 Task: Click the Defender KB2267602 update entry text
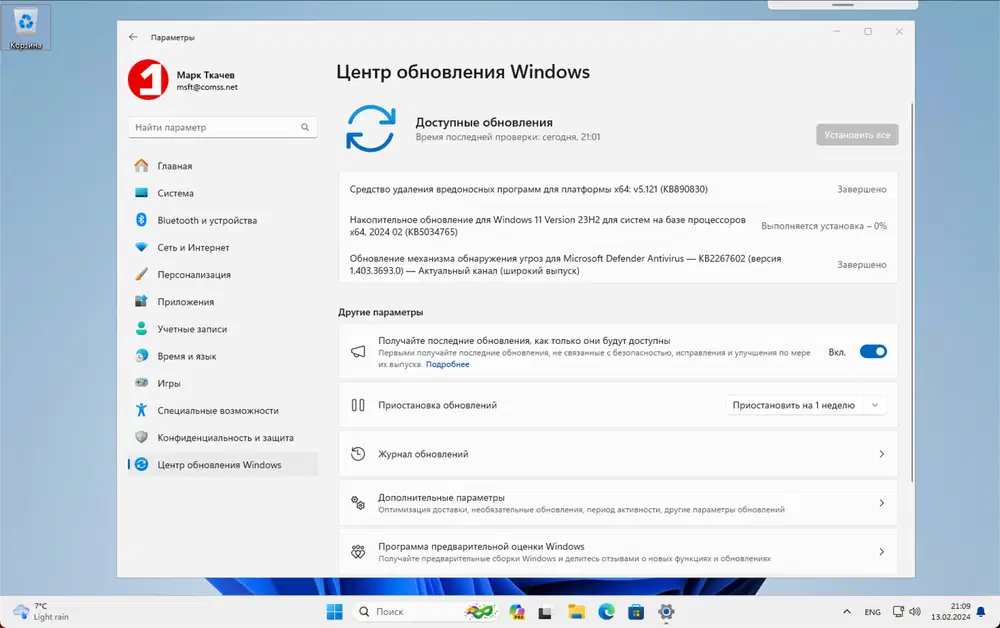point(565,265)
